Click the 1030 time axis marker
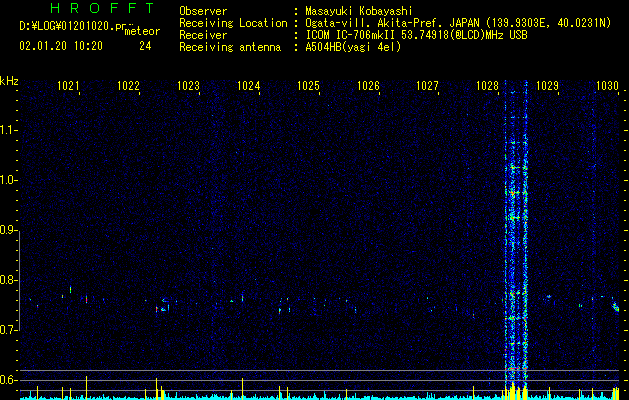This screenshot has height=400, width=629. point(607,85)
